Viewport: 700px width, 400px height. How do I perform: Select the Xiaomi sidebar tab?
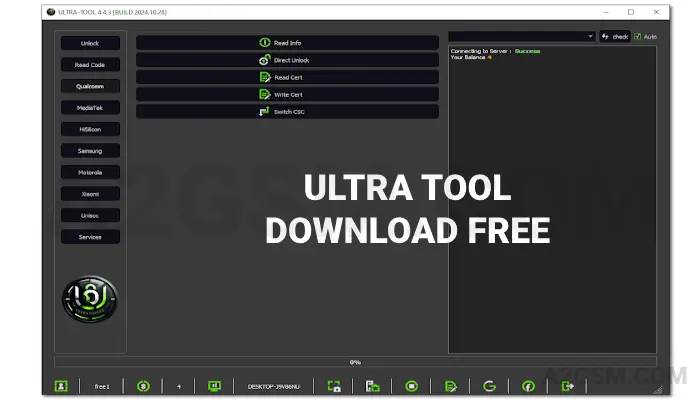tap(90, 194)
